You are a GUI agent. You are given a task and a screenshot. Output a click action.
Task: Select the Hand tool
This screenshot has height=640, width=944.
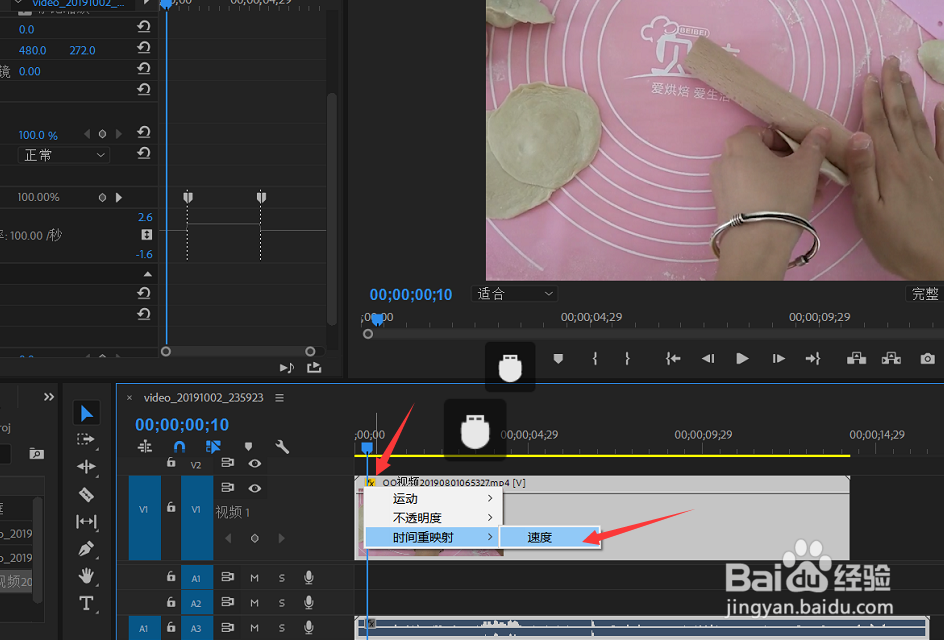pyautogui.click(x=86, y=576)
